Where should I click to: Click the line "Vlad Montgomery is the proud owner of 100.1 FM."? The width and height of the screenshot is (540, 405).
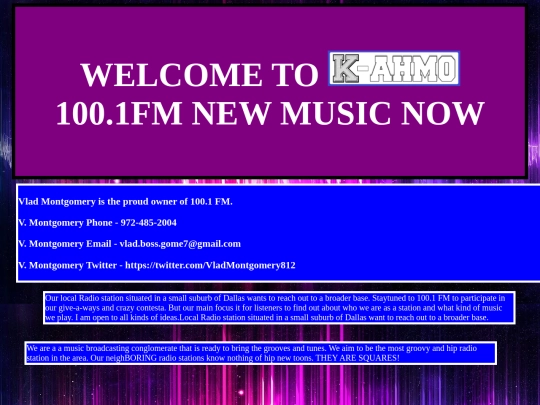coord(125,201)
